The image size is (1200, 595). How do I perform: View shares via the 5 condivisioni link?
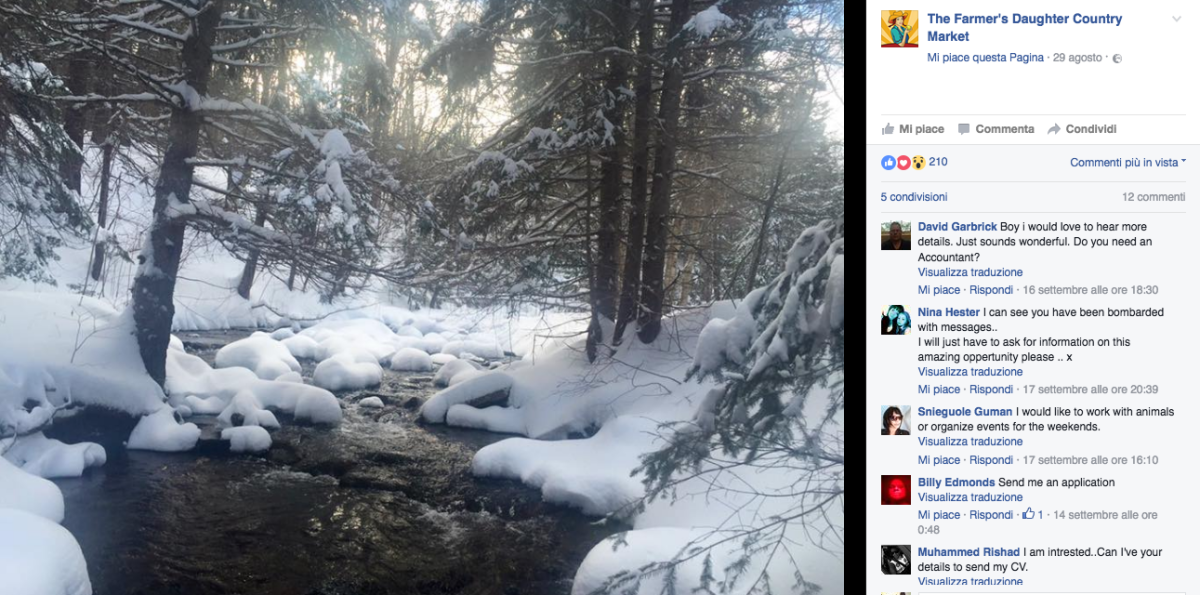[x=913, y=196]
